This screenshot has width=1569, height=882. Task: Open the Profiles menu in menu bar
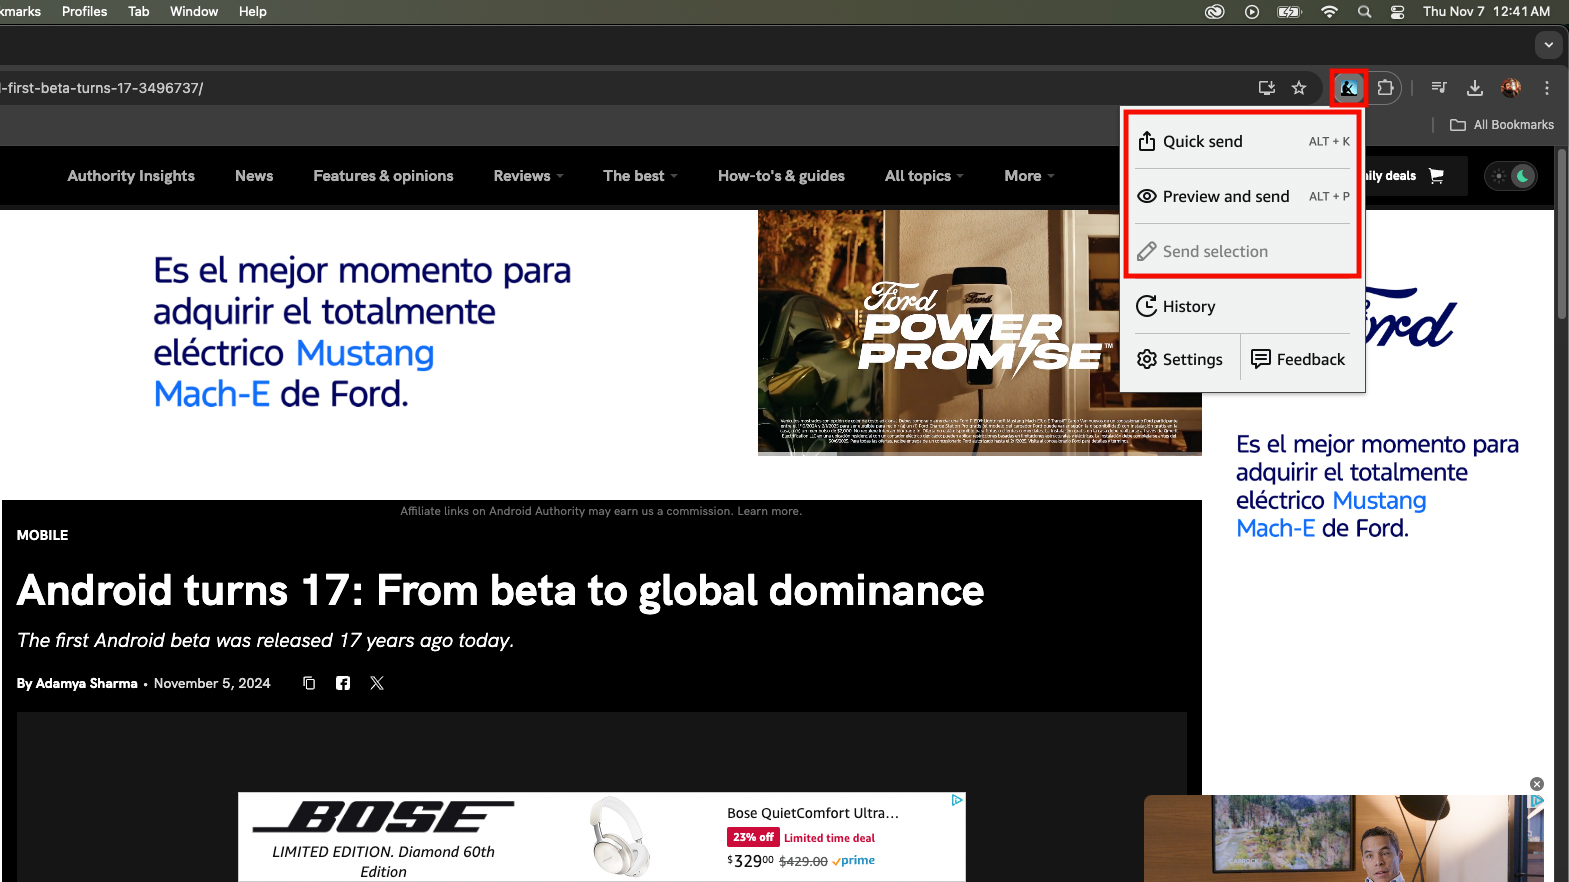click(84, 11)
